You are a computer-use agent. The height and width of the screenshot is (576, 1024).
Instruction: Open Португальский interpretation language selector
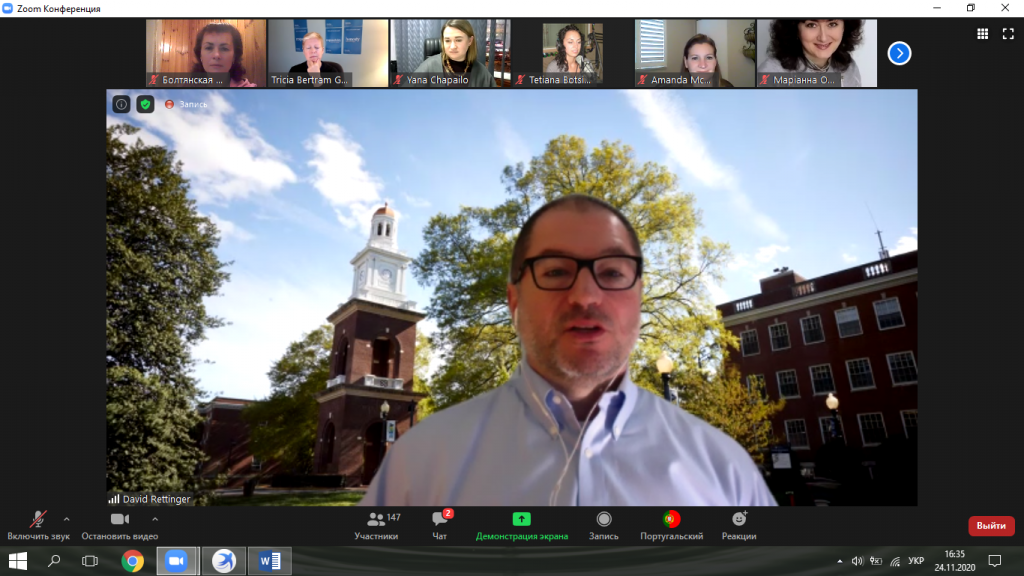[671, 526]
